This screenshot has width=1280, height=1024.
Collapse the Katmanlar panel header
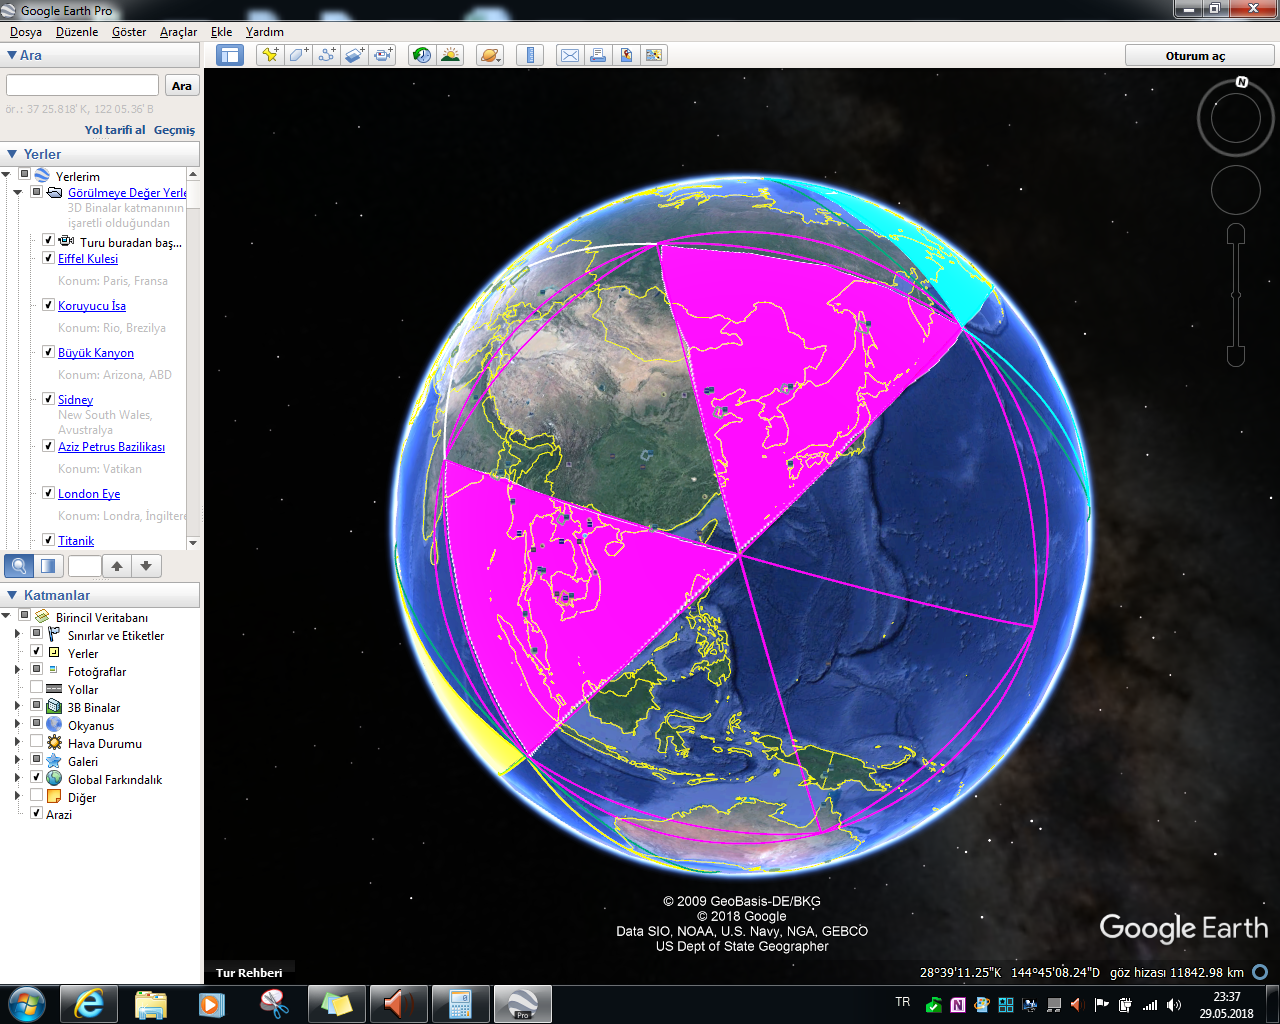tap(12, 595)
